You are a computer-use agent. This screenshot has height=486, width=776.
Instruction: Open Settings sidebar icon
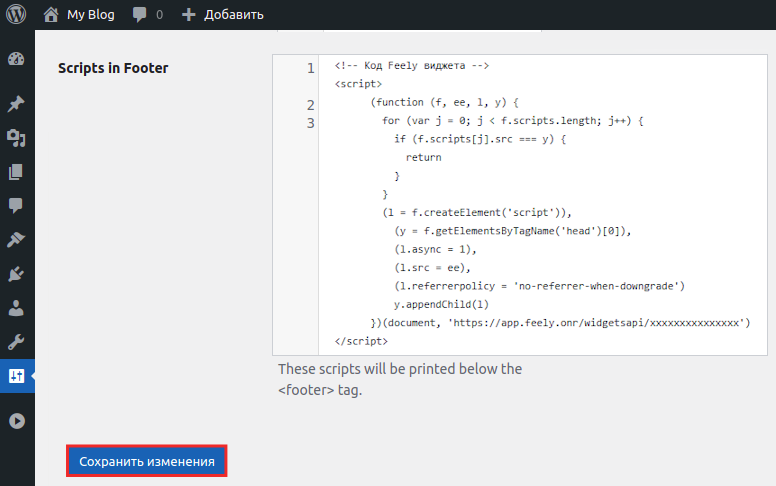pos(16,376)
